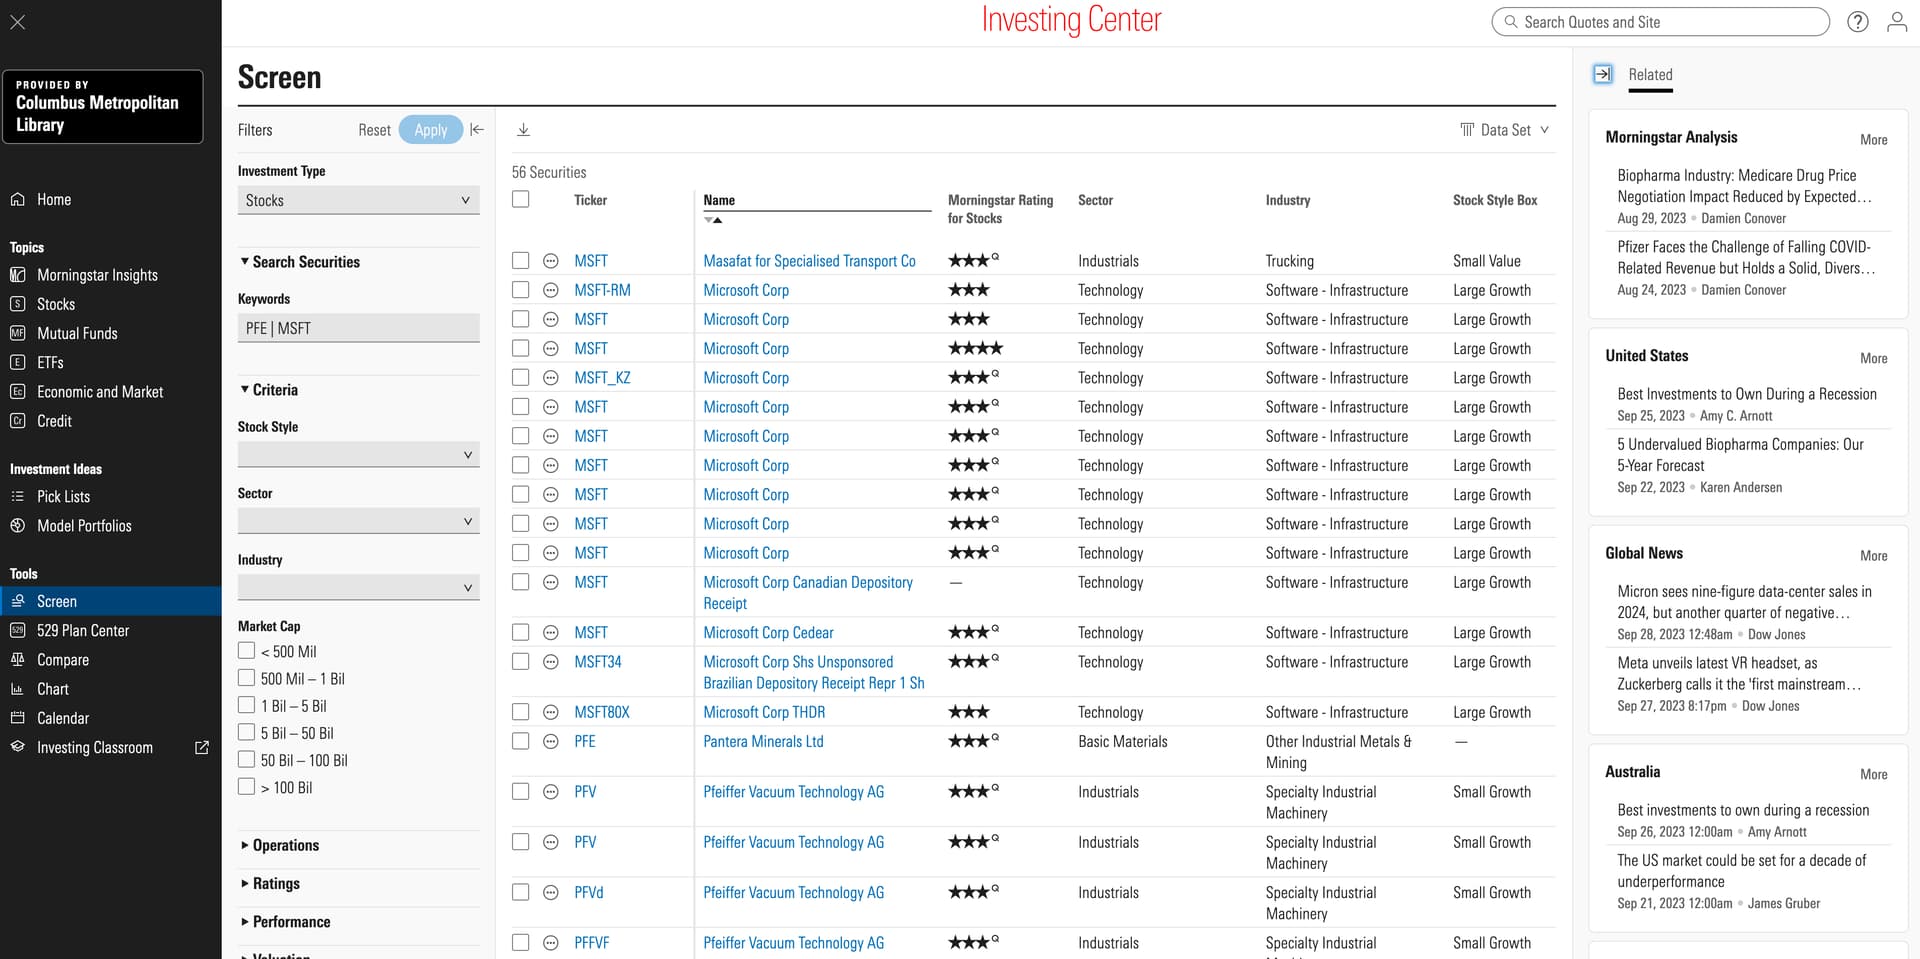Screen dimensions: 1920x959
Task: Open the MSFT80X ticker link
Action: (x=602, y=712)
